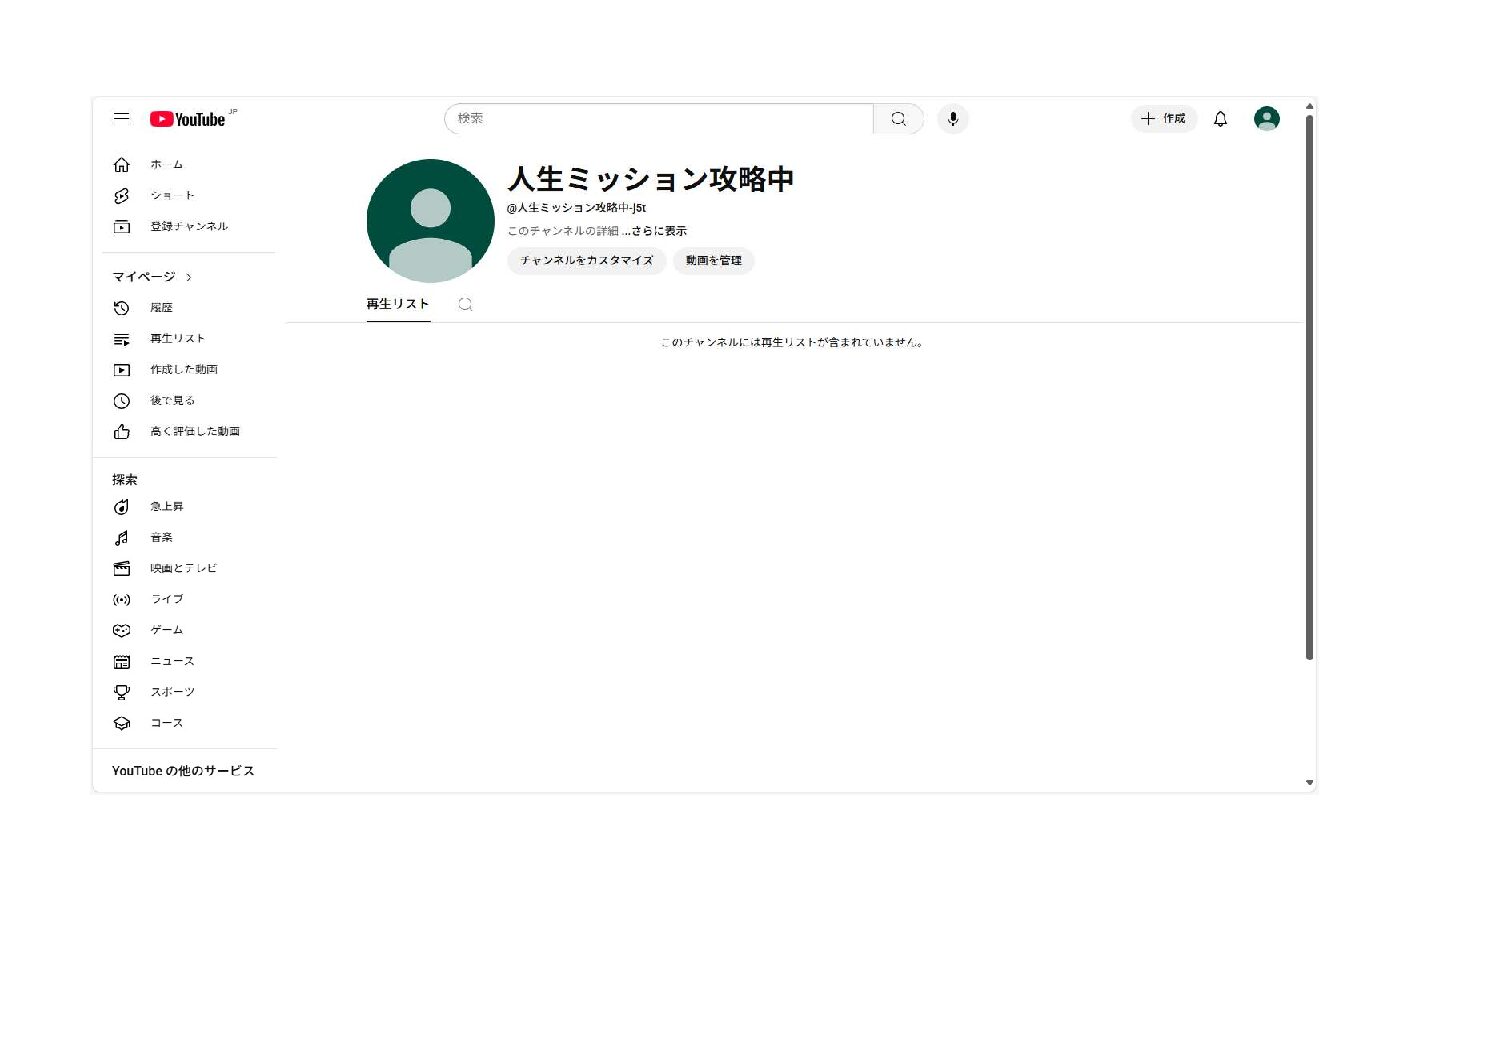1497x1058 pixels.
Task: Click the scrollbar down arrow
Action: (x=1309, y=783)
